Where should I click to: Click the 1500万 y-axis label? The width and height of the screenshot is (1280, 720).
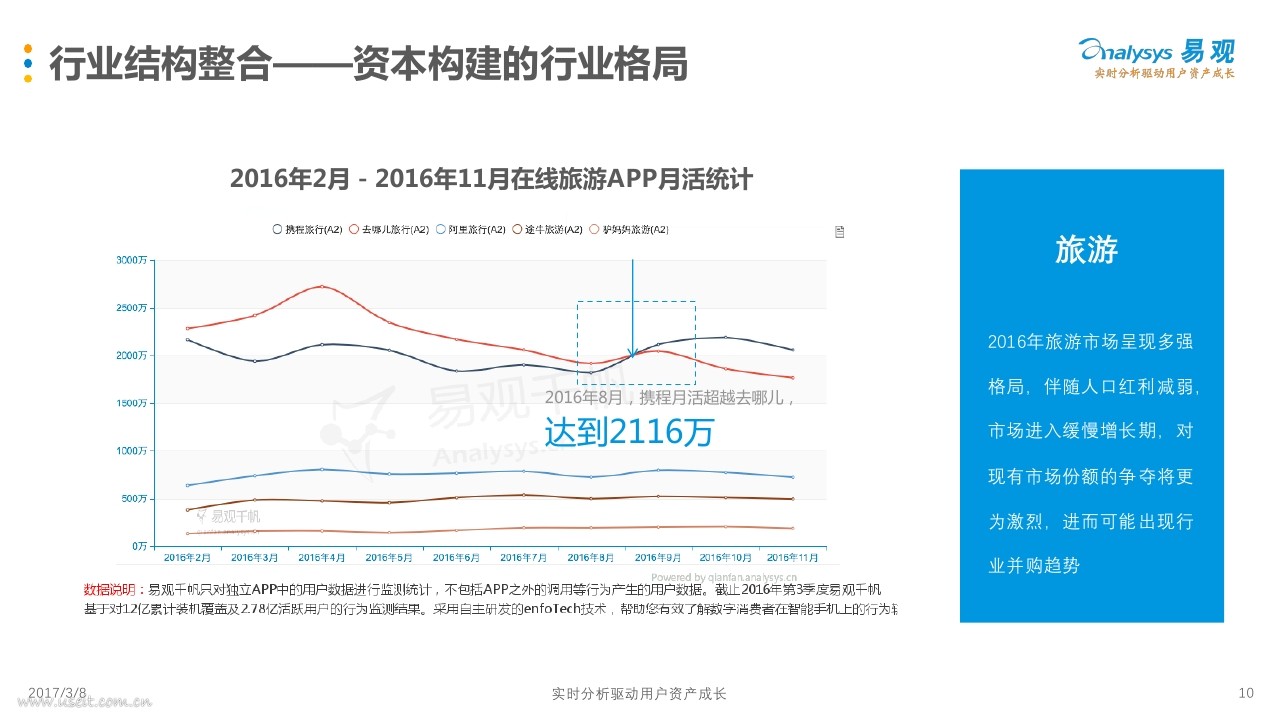130,403
